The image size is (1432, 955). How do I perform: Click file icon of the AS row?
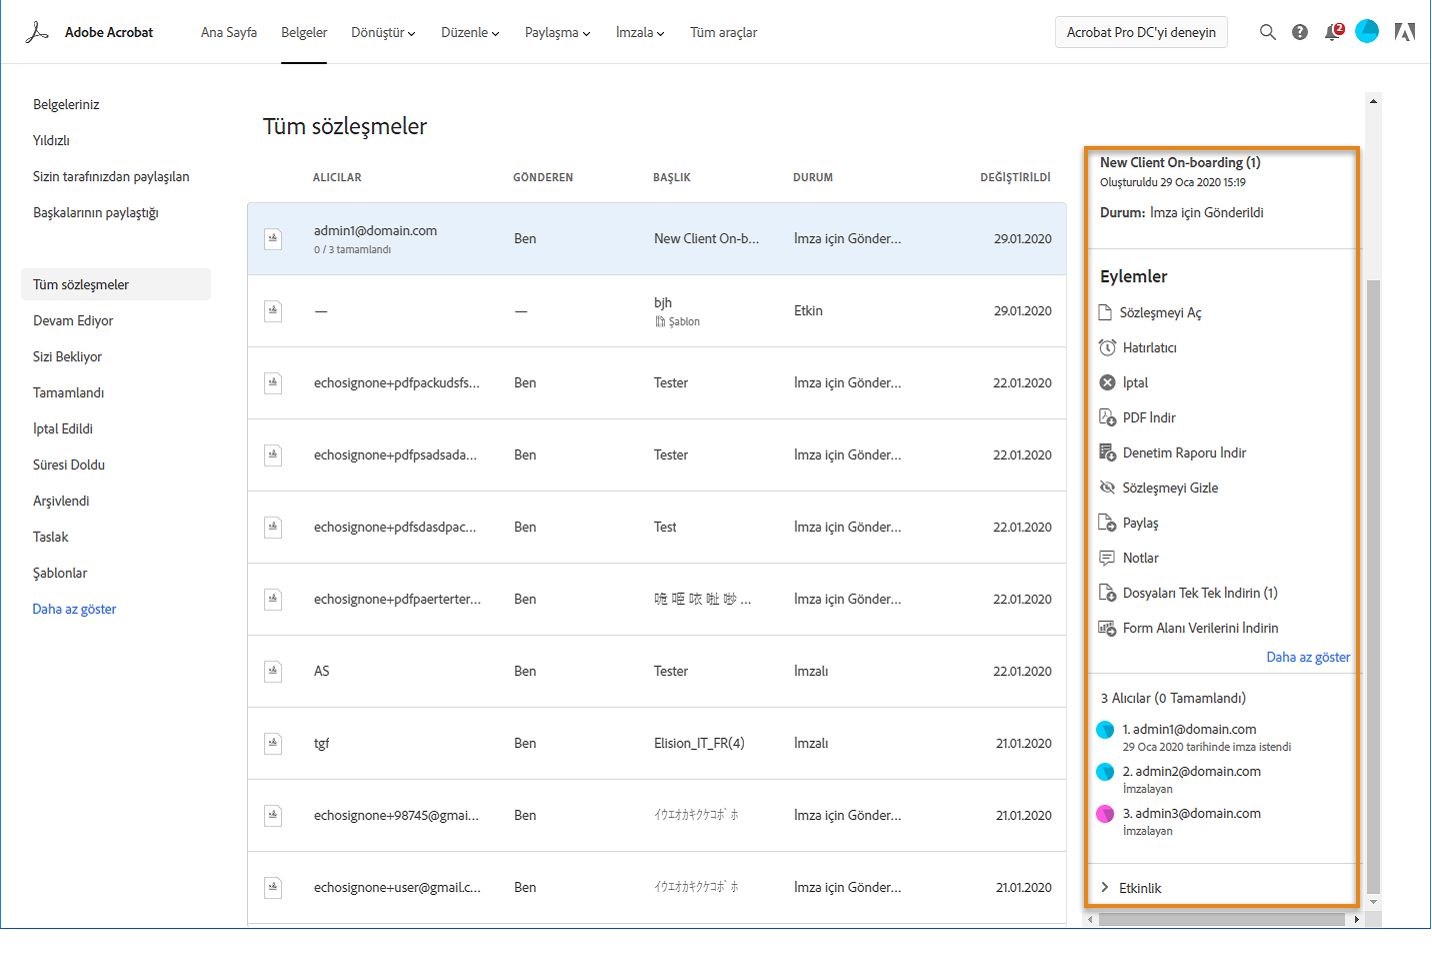coord(273,671)
